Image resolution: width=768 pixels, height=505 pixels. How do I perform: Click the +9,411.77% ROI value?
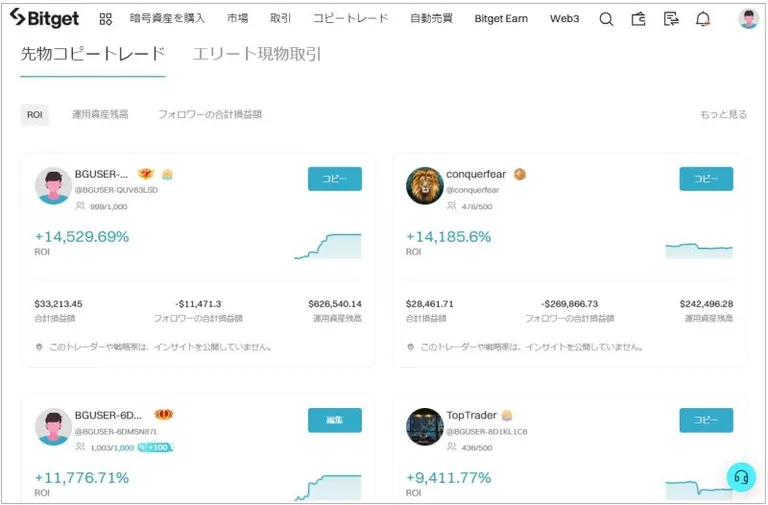tap(448, 478)
